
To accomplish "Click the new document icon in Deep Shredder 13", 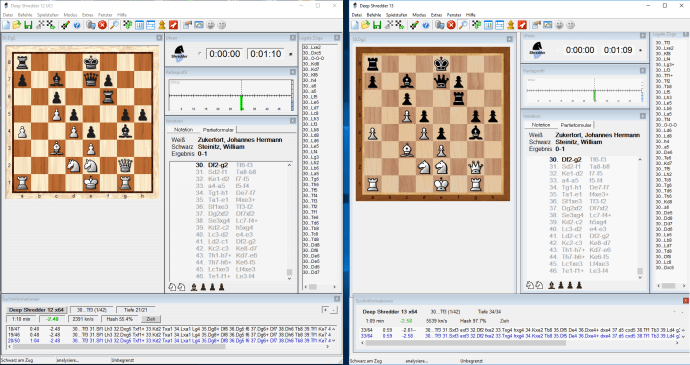I will tap(354, 25).
